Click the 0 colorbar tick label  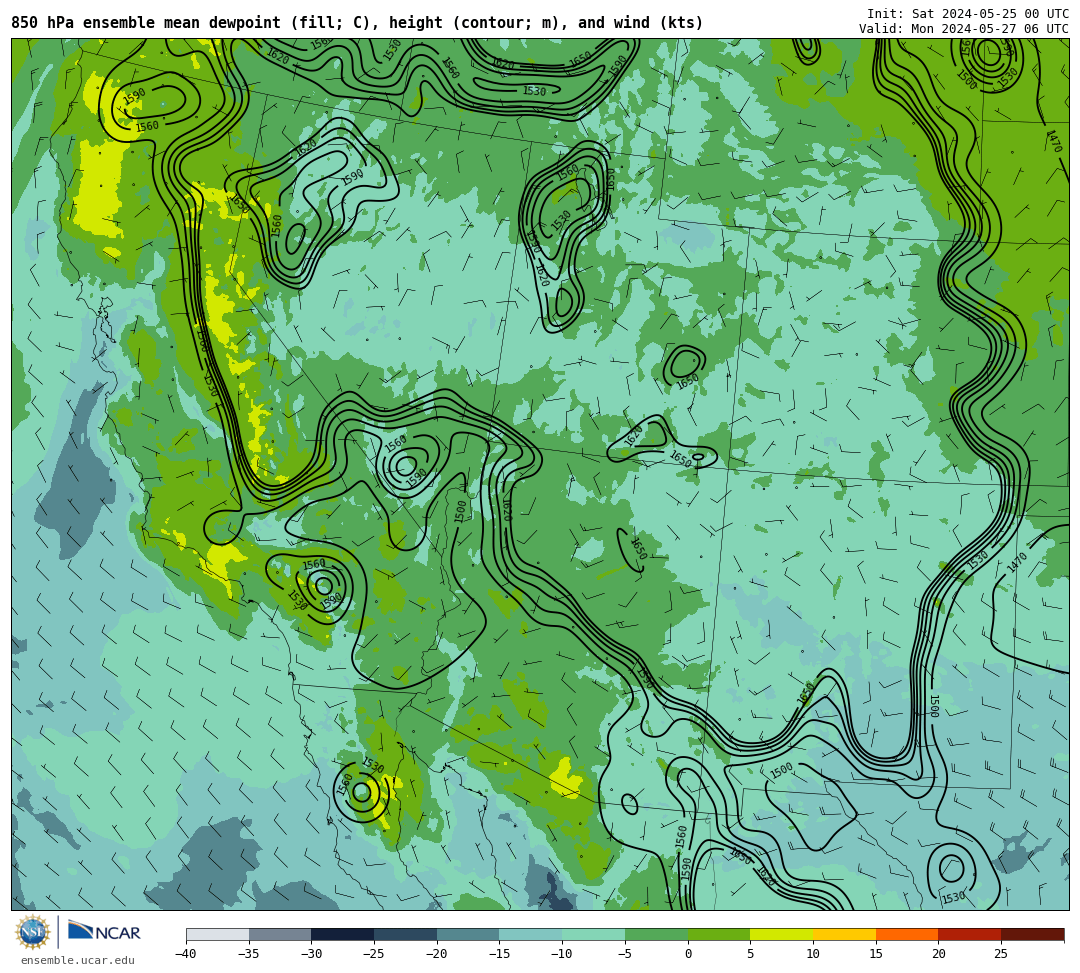688,954
